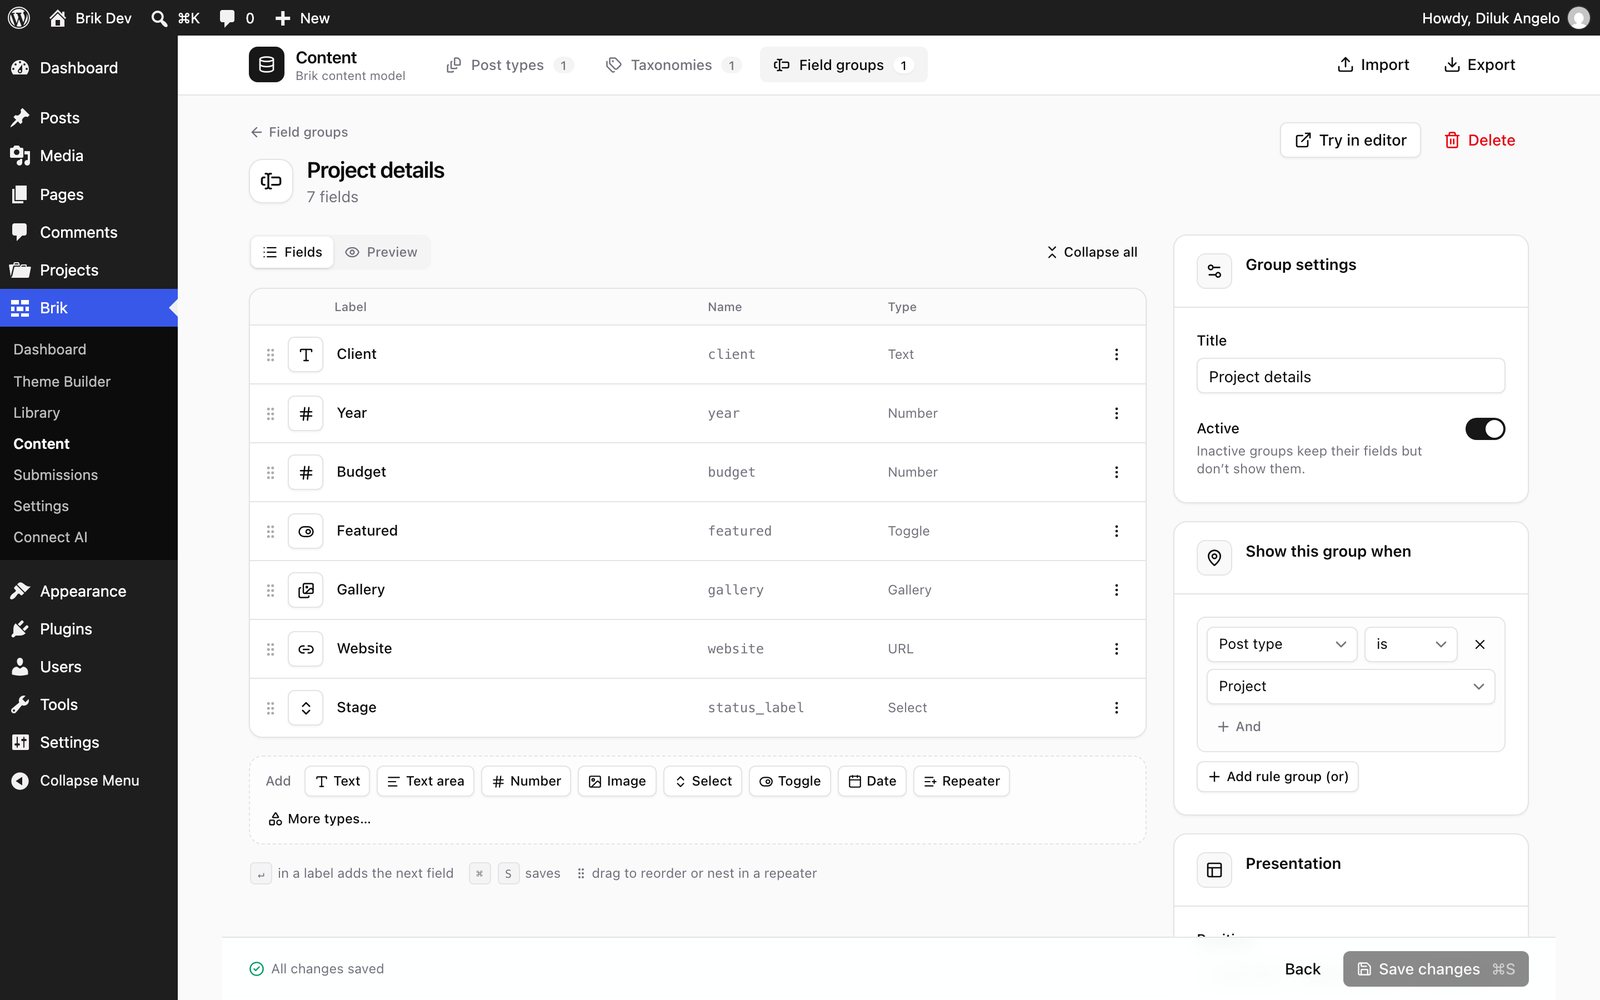Open the three-dot menu for Stage field

1116,708
